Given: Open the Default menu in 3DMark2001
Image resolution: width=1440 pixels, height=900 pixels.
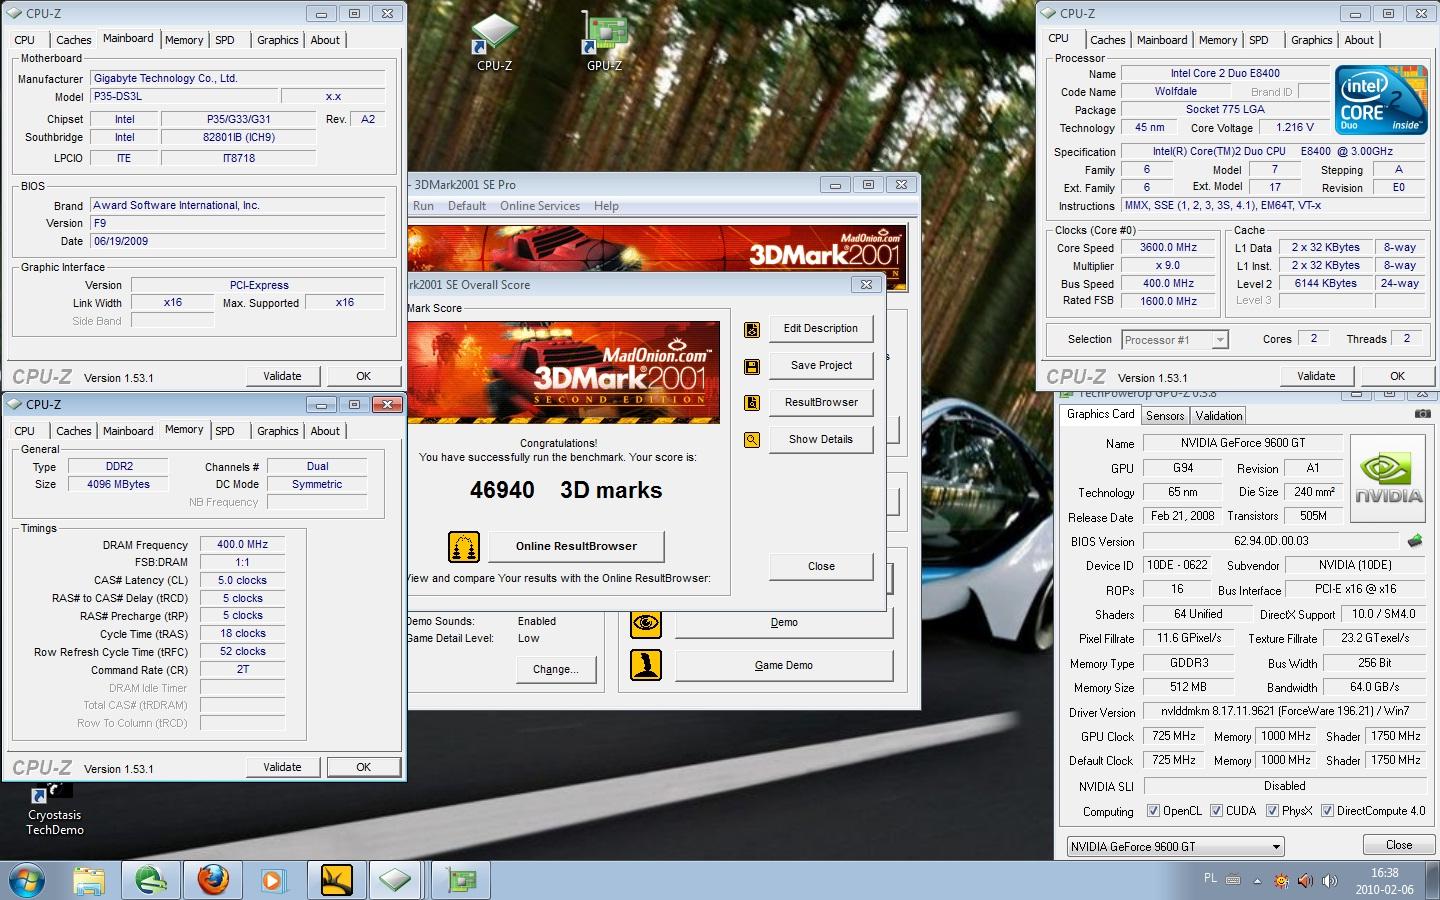Looking at the screenshot, I should pyautogui.click(x=466, y=206).
